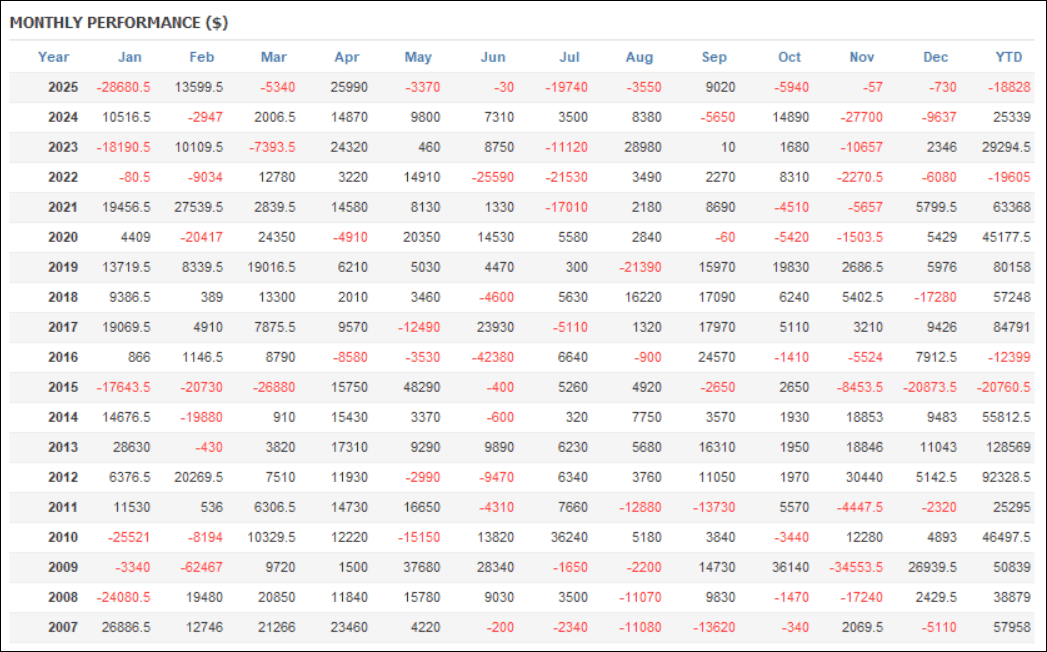The width and height of the screenshot is (1047, 652).
Task: Select the -42380 value in June 2016
Action: pos(492,357)
